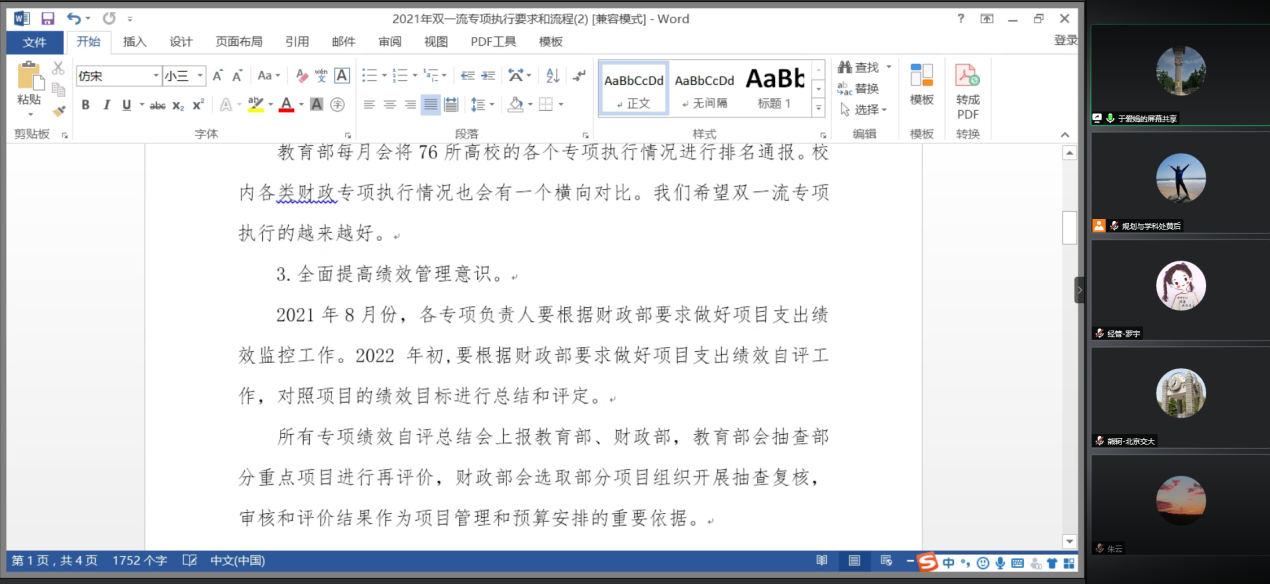Viewport: 1270px width, 584px height.
Task: Expand the bullet list style dropdown
Action: point(384,75)
